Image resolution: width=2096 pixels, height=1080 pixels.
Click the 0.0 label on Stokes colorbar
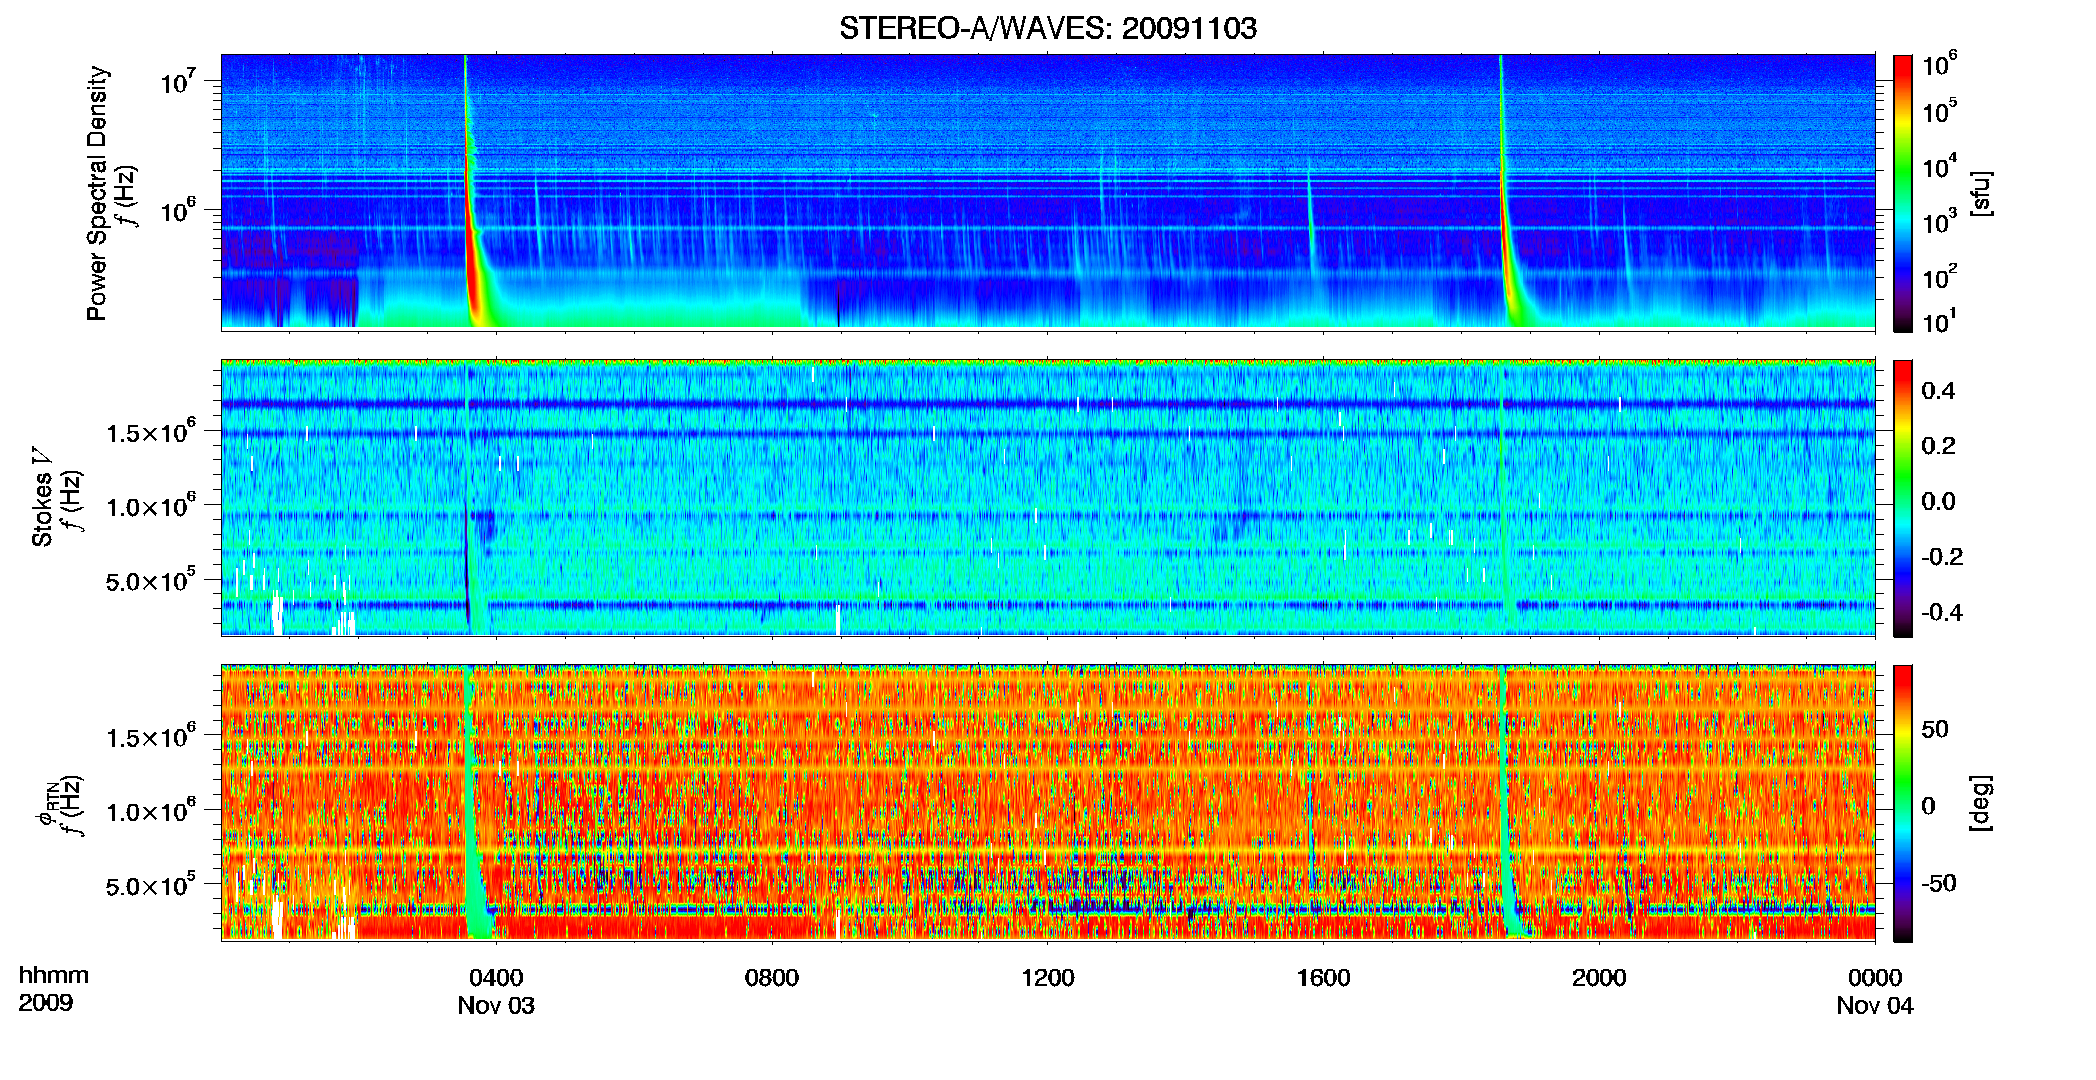[x=1938, y=501]
